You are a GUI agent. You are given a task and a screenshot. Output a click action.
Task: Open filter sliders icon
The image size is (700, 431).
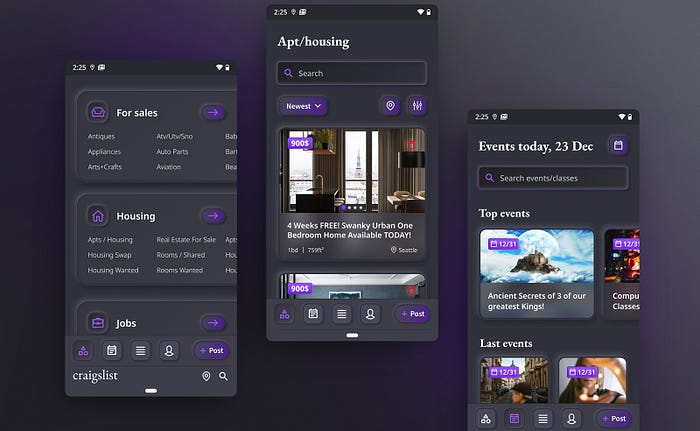[417, 106]
